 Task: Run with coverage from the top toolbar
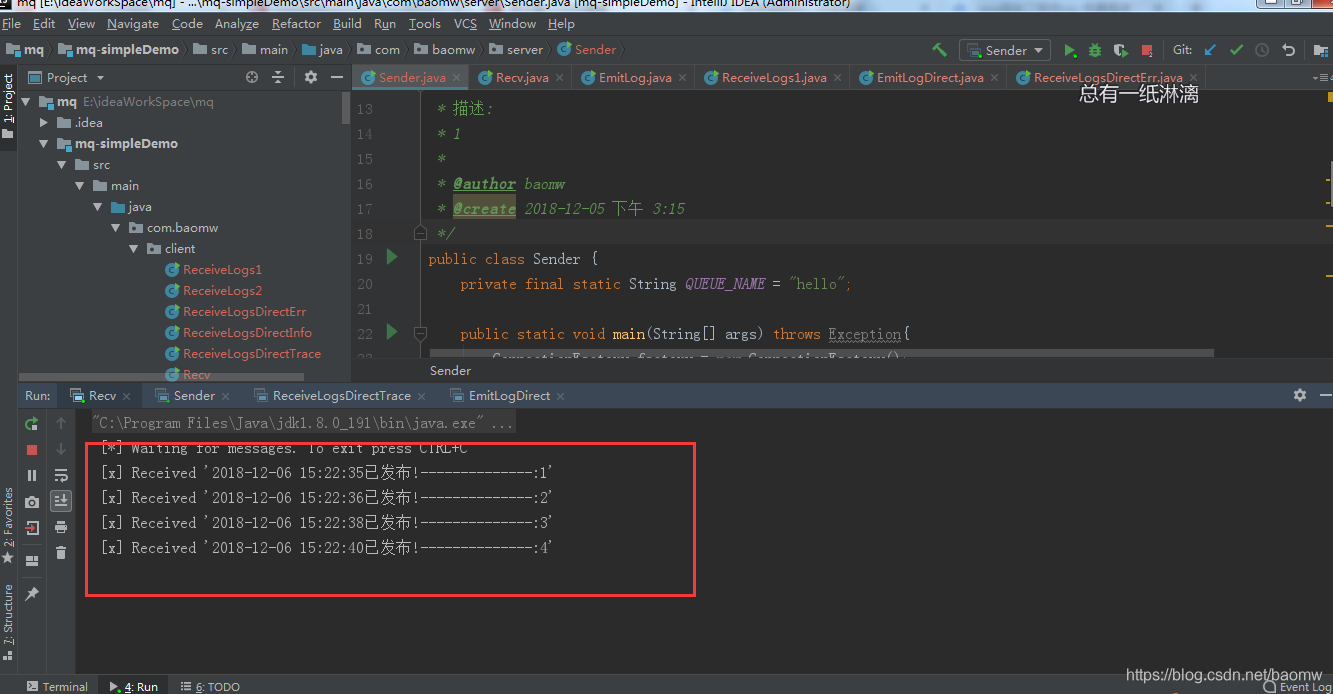(x=1121, y=50)
